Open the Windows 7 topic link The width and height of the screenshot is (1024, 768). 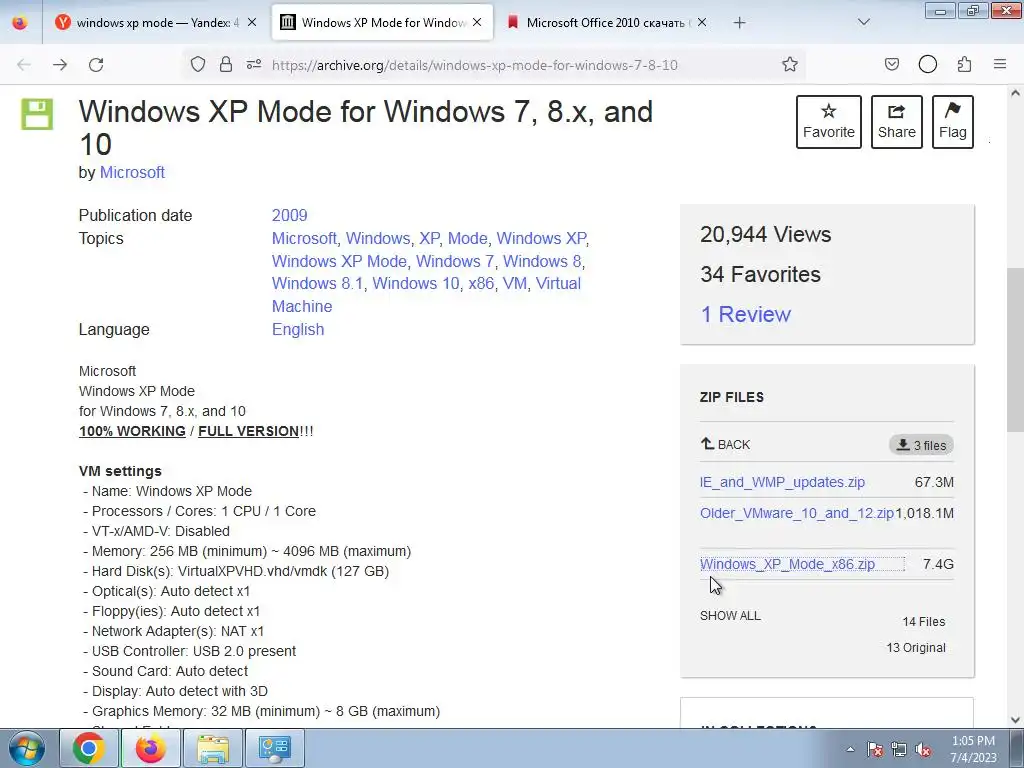(455, 261)
